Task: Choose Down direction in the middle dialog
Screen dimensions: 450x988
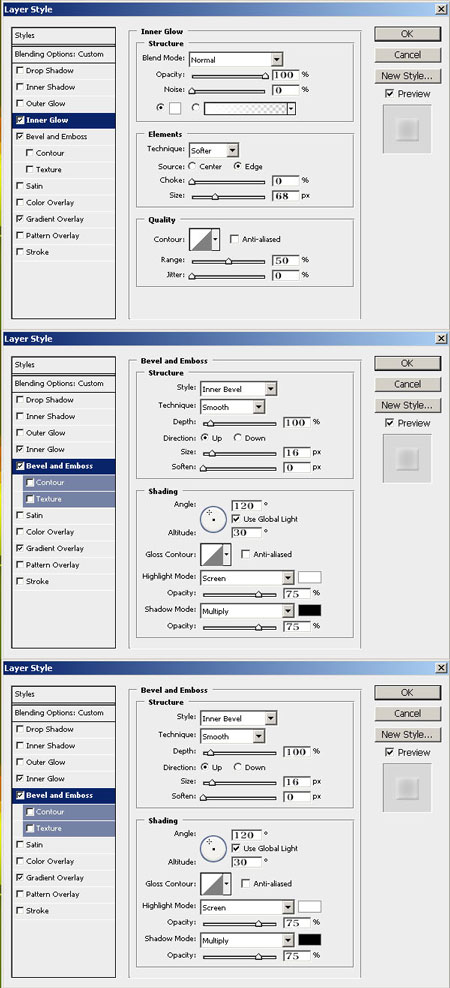Action: 238,438
